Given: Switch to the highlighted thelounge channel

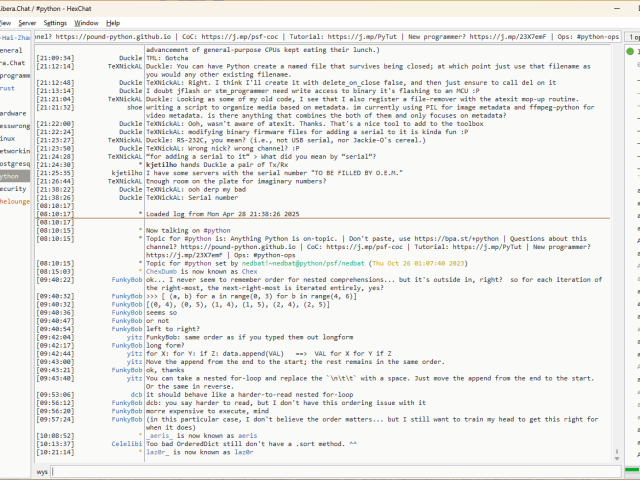Looking at the screenshot, I should (x=15, y=201).
